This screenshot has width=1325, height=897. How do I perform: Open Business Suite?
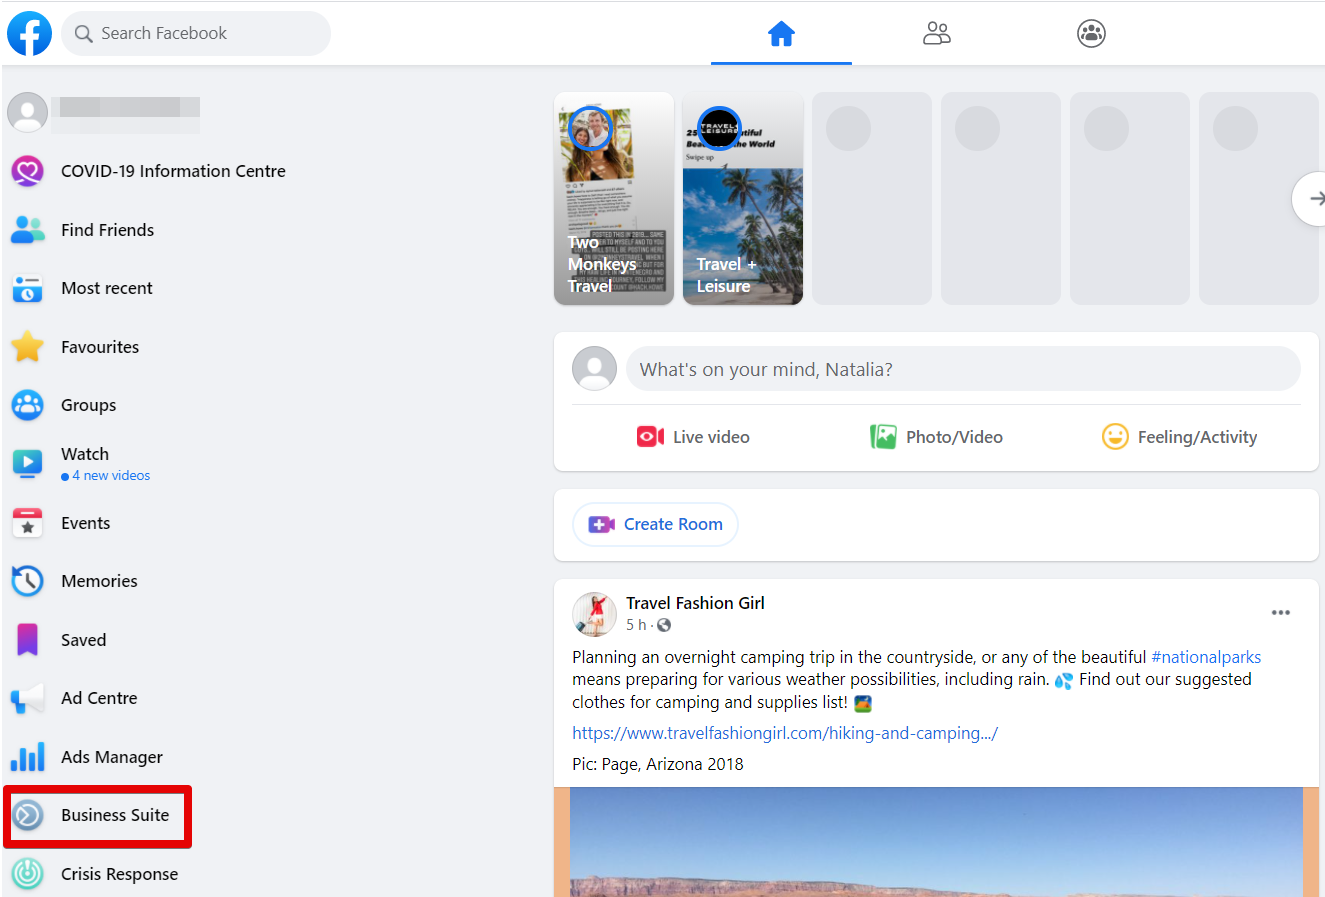click(x=114, y=815)
